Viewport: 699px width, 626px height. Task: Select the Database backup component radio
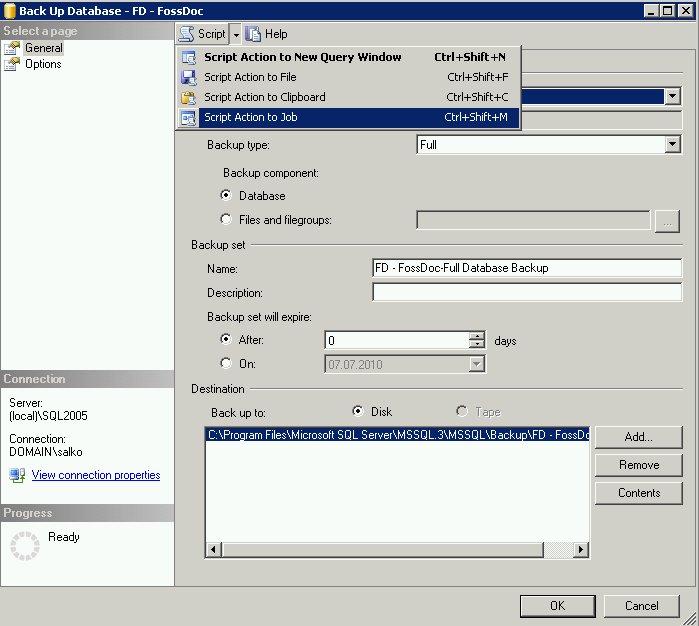[226, 195]
